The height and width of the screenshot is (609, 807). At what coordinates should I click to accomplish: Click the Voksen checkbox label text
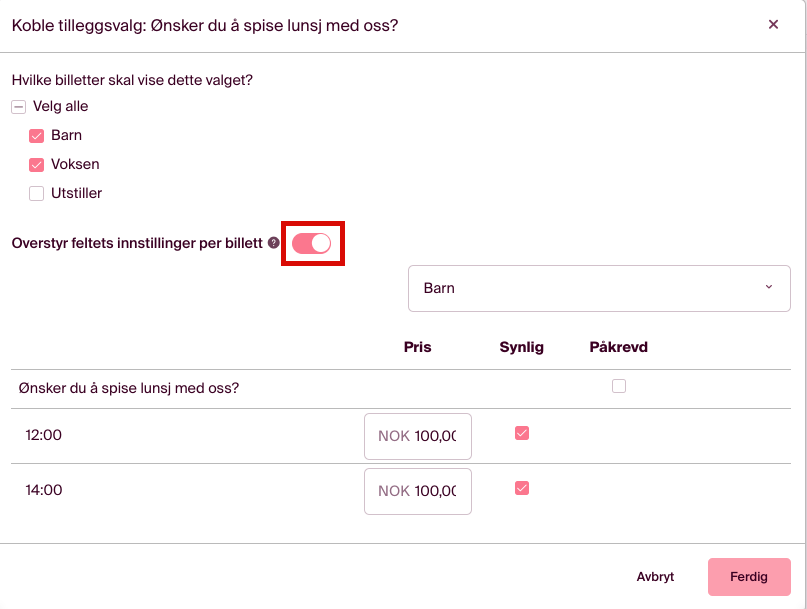[x=75, y=165]
